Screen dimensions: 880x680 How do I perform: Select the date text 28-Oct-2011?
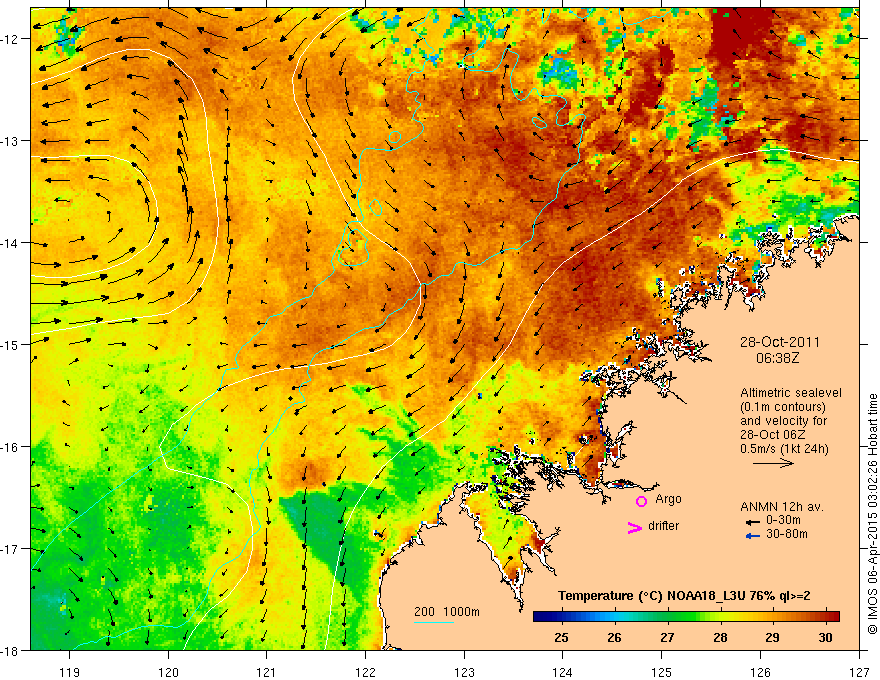(x=780, y=342)
